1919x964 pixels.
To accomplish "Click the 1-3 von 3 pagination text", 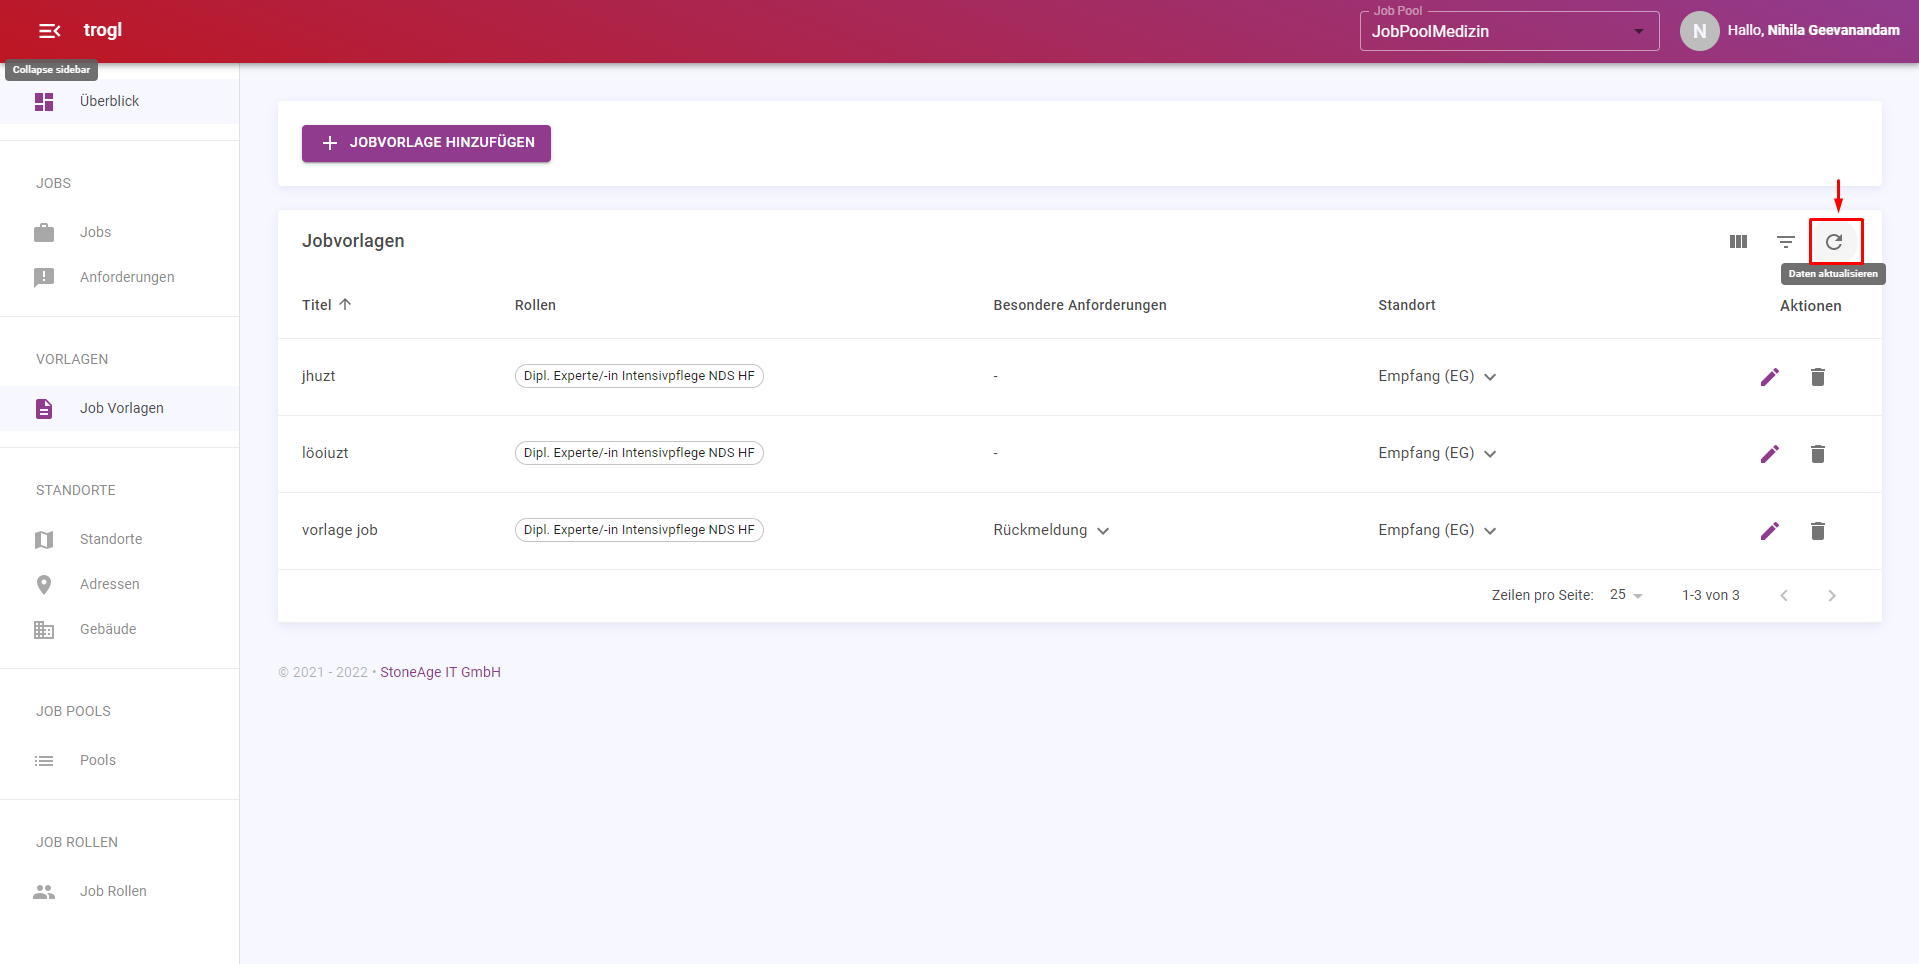I will (x=1710, y=595).
